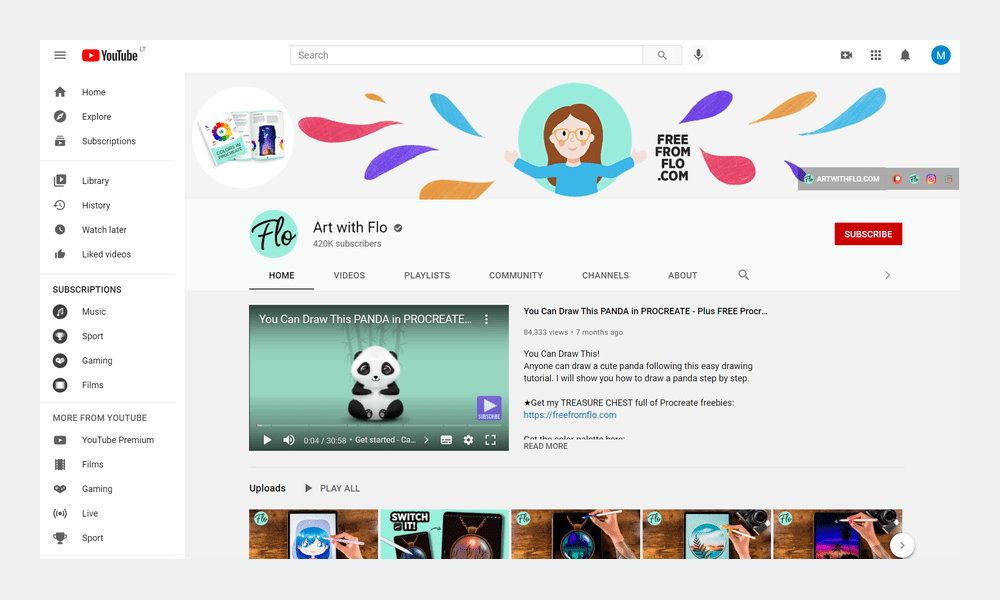Expand the video chapter list chevron
This screenshot has height=600, width=1000.
(x=427, y=440)
